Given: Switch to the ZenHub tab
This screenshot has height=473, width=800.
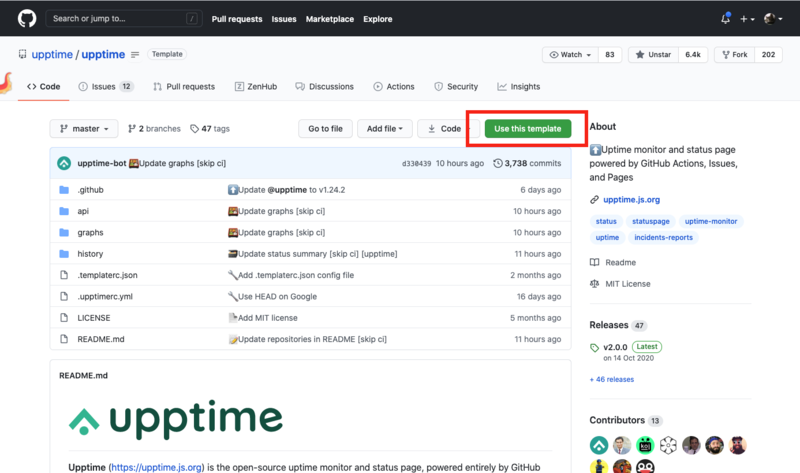Looking at the screenshot, I should [256, 87].
